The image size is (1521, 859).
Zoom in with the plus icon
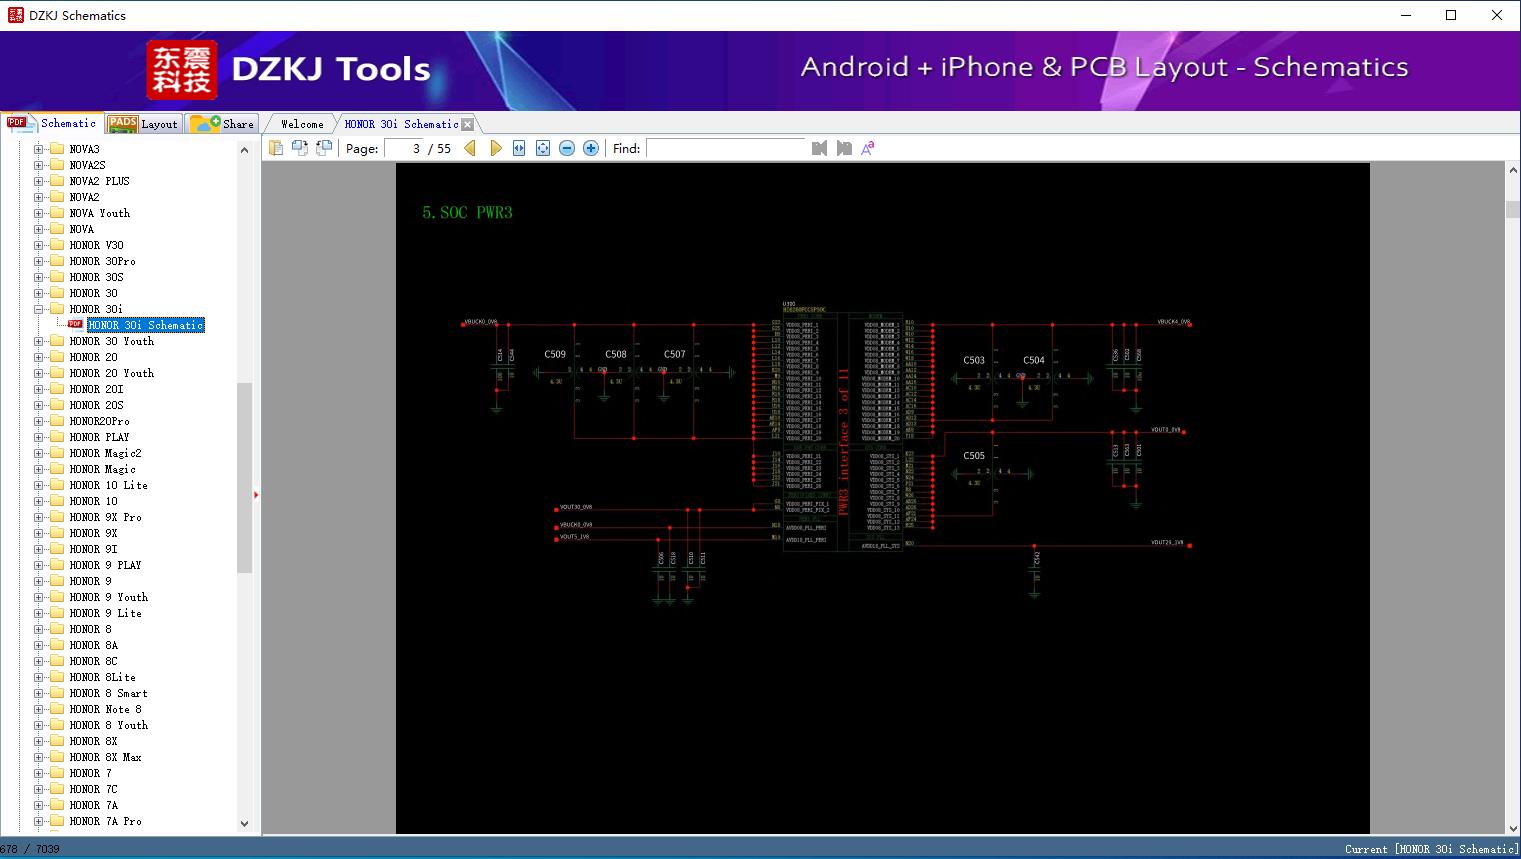pos(591,148)
